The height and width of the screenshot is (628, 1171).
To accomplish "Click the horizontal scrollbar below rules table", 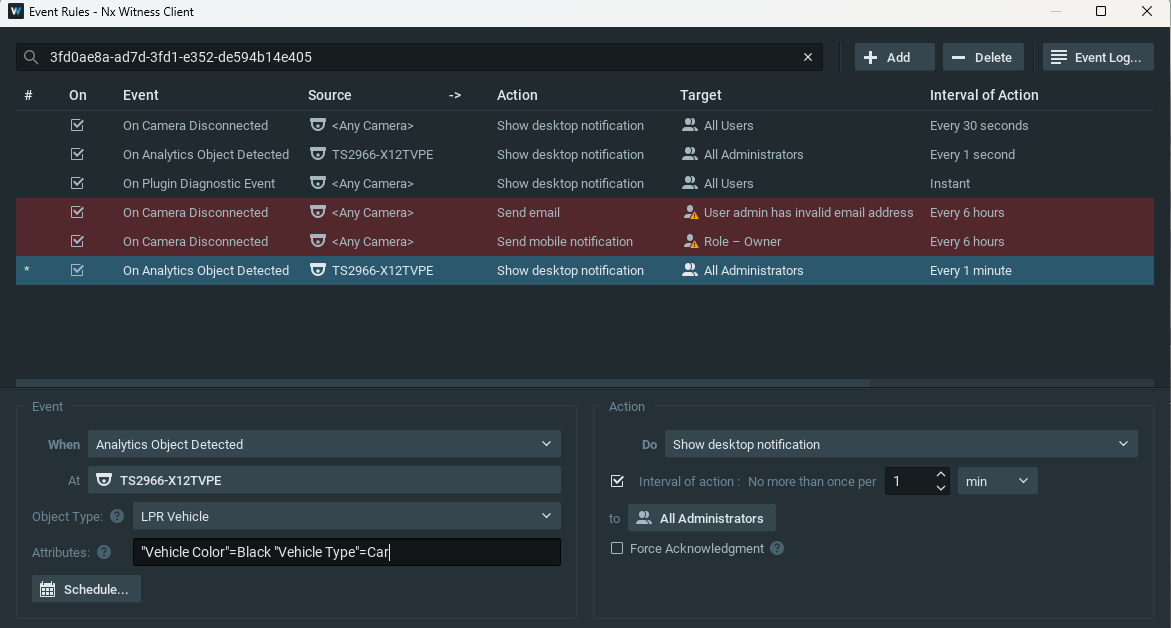I will click(443, 383).
